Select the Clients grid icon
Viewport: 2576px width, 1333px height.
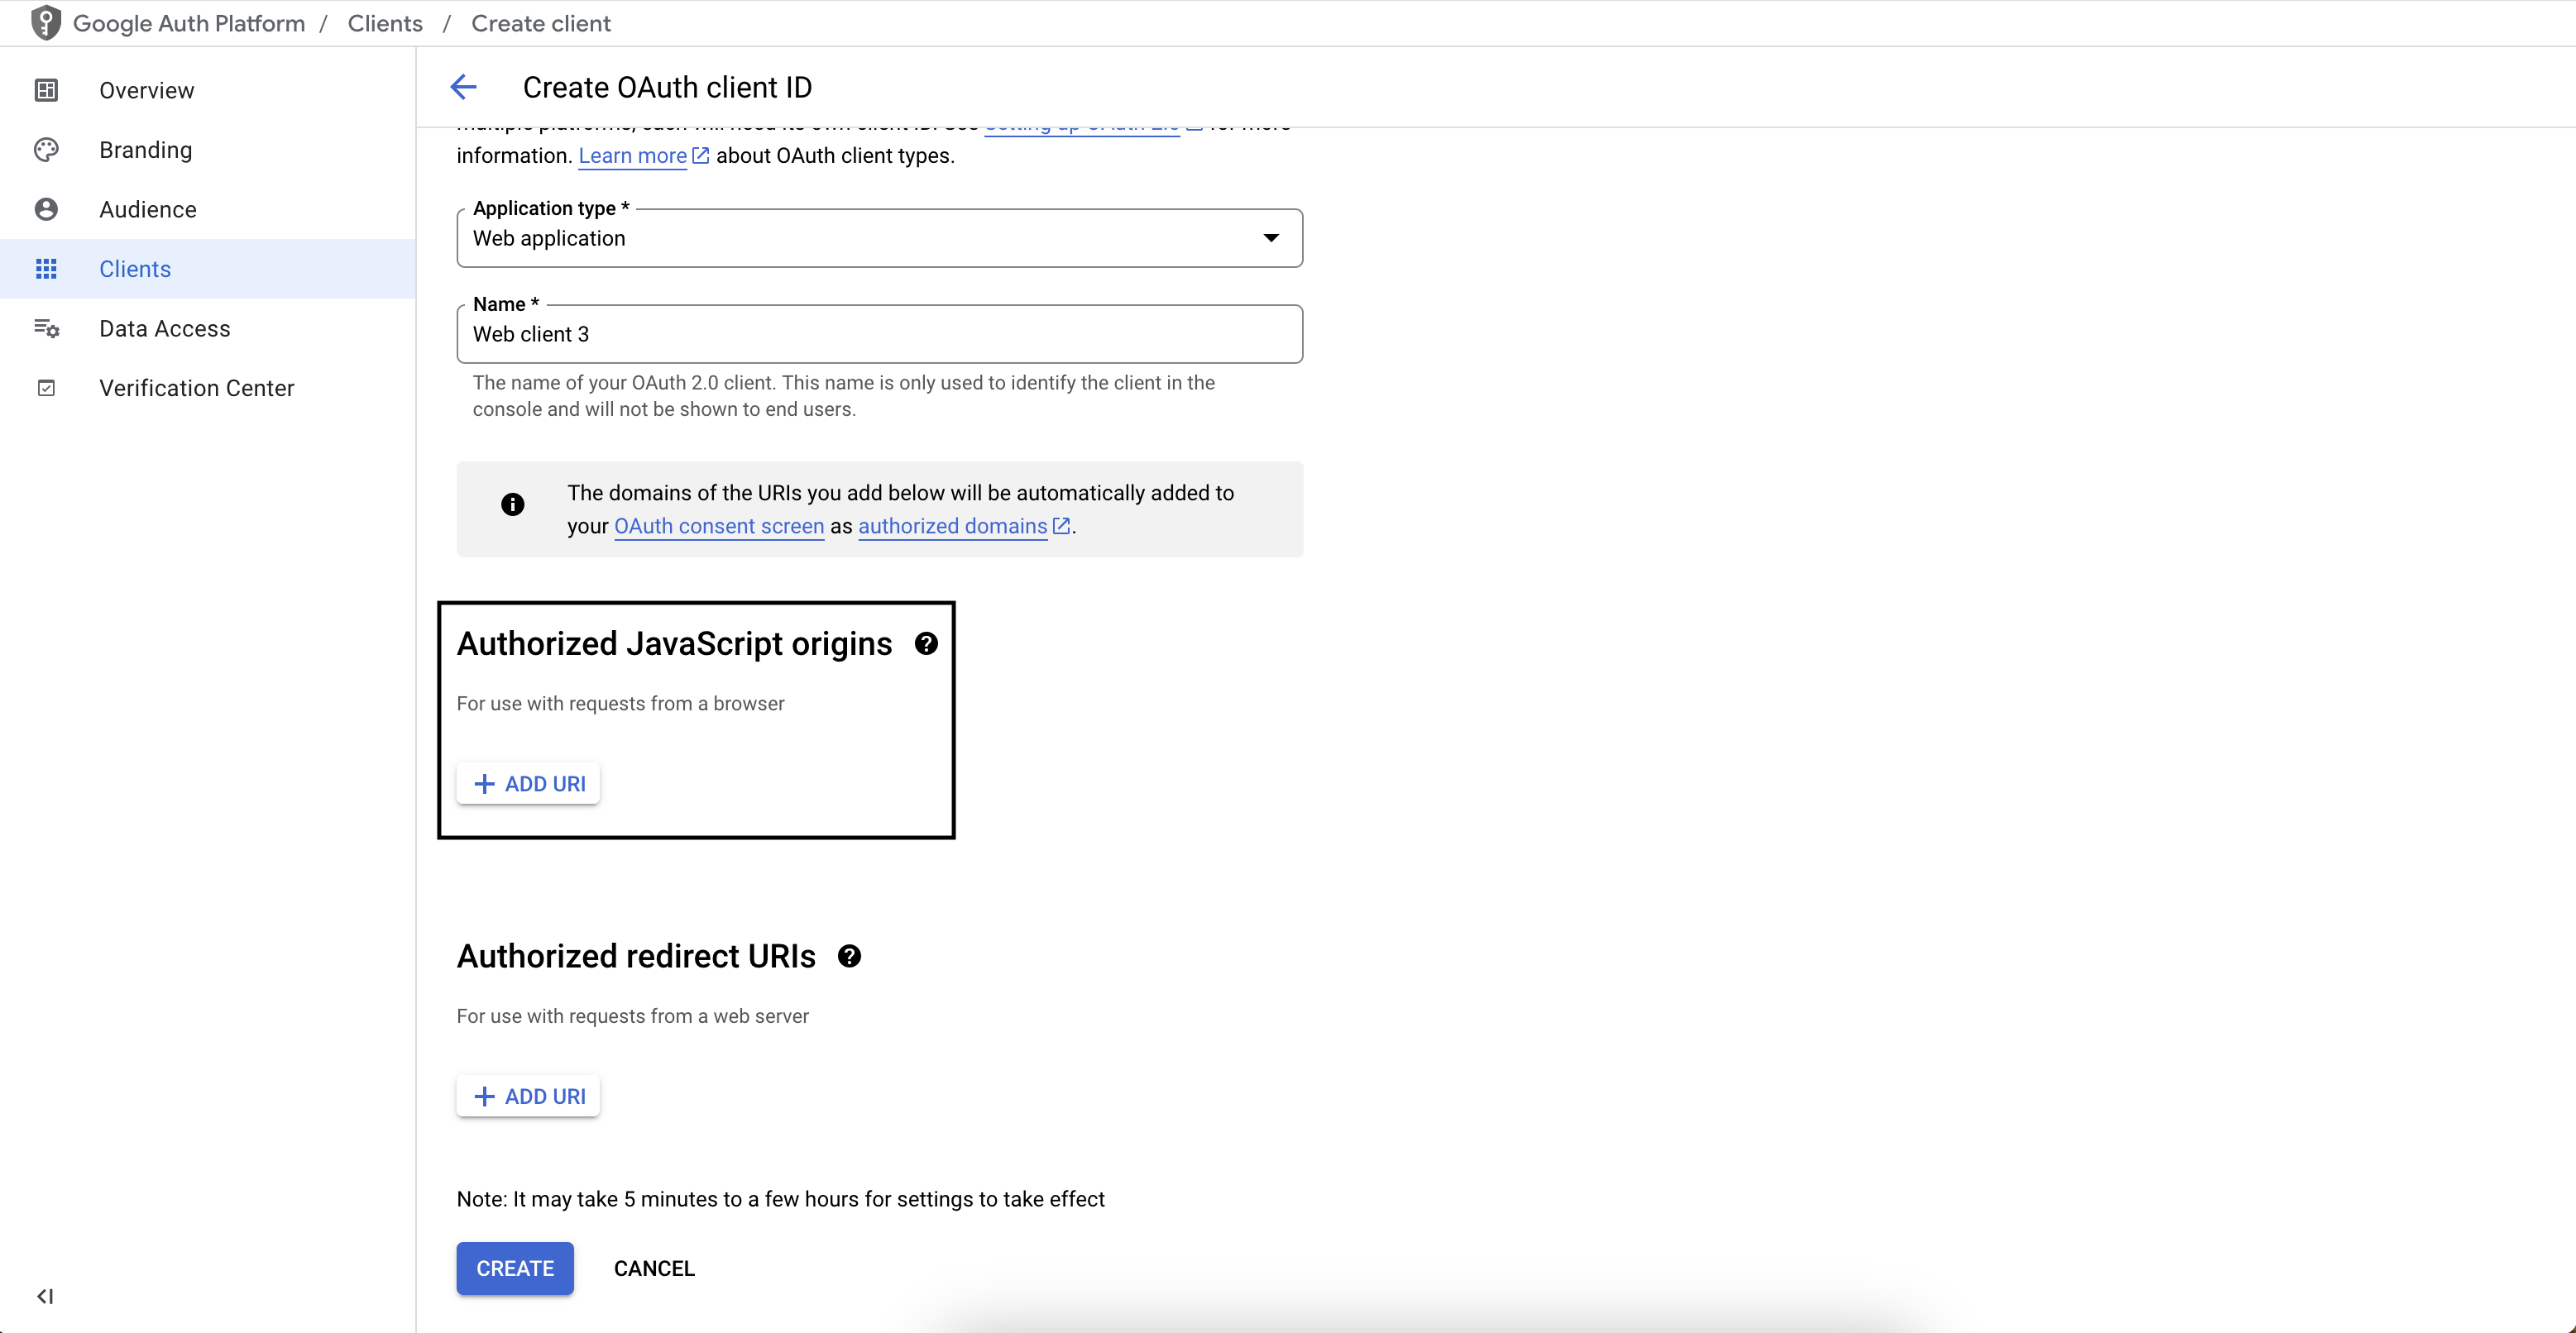47,268
